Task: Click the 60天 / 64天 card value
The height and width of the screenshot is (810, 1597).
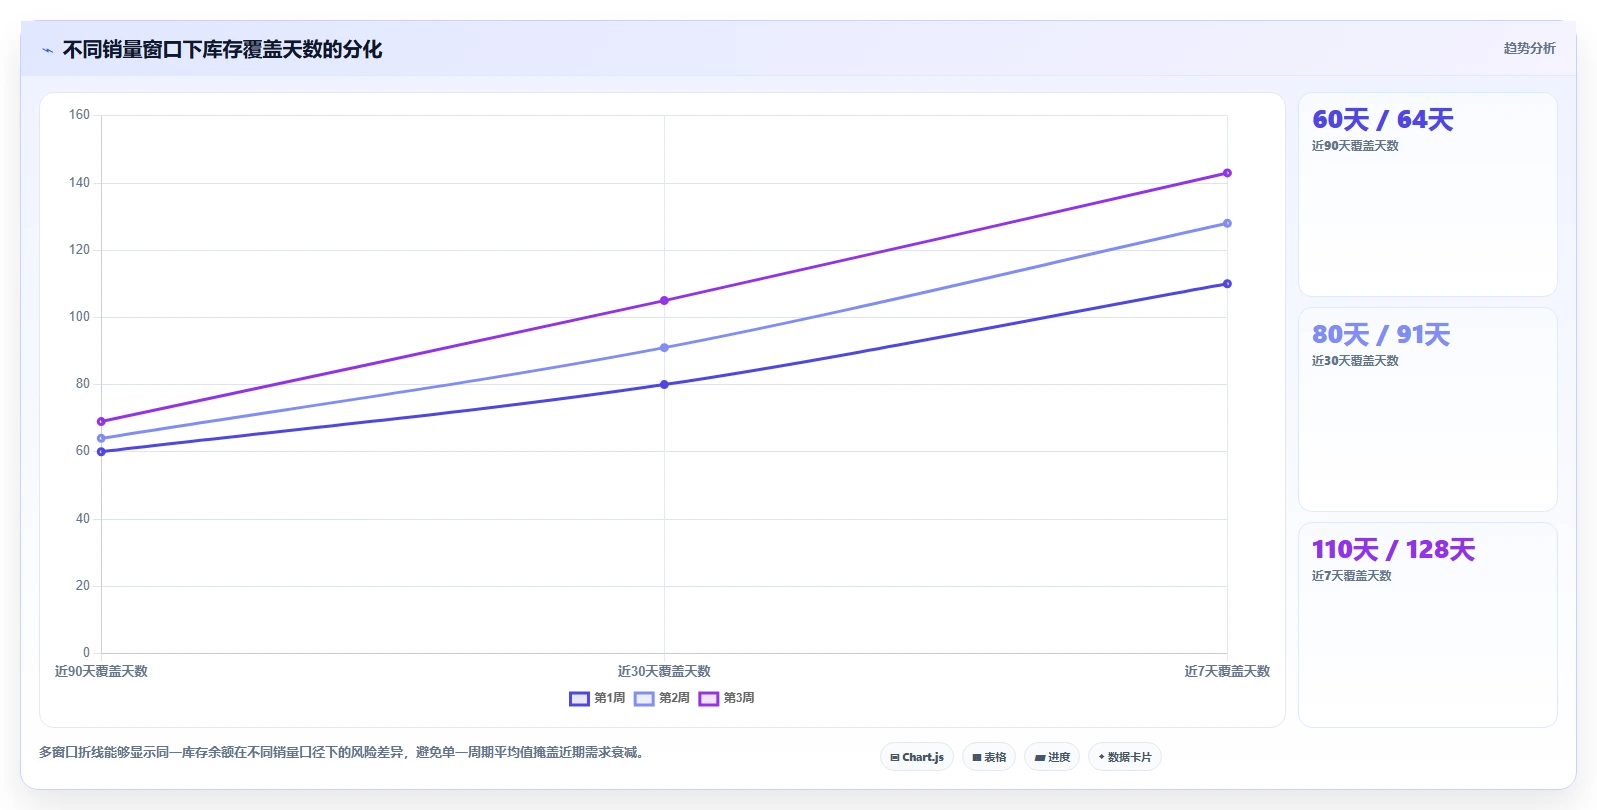Action: point(1382,120)
